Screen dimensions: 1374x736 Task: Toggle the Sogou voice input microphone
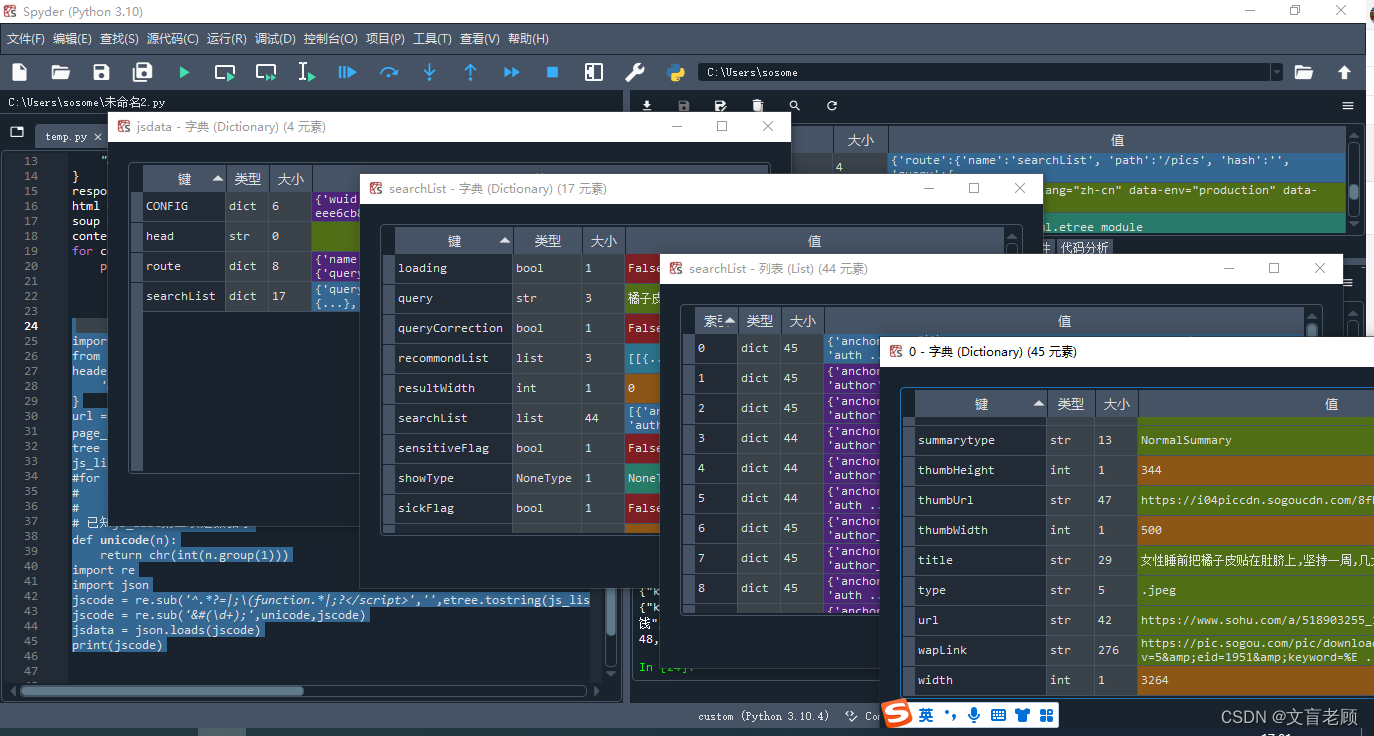point(974,715)
